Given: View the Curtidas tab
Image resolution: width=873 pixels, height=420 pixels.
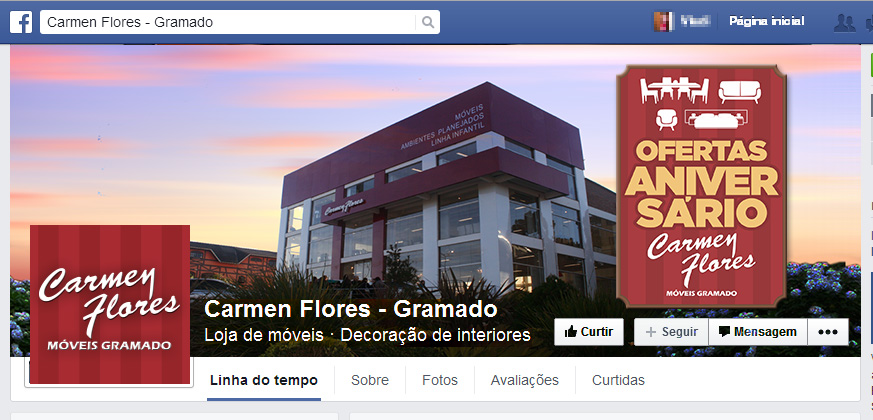Looking at the screenshot, I should click(618, 380).
